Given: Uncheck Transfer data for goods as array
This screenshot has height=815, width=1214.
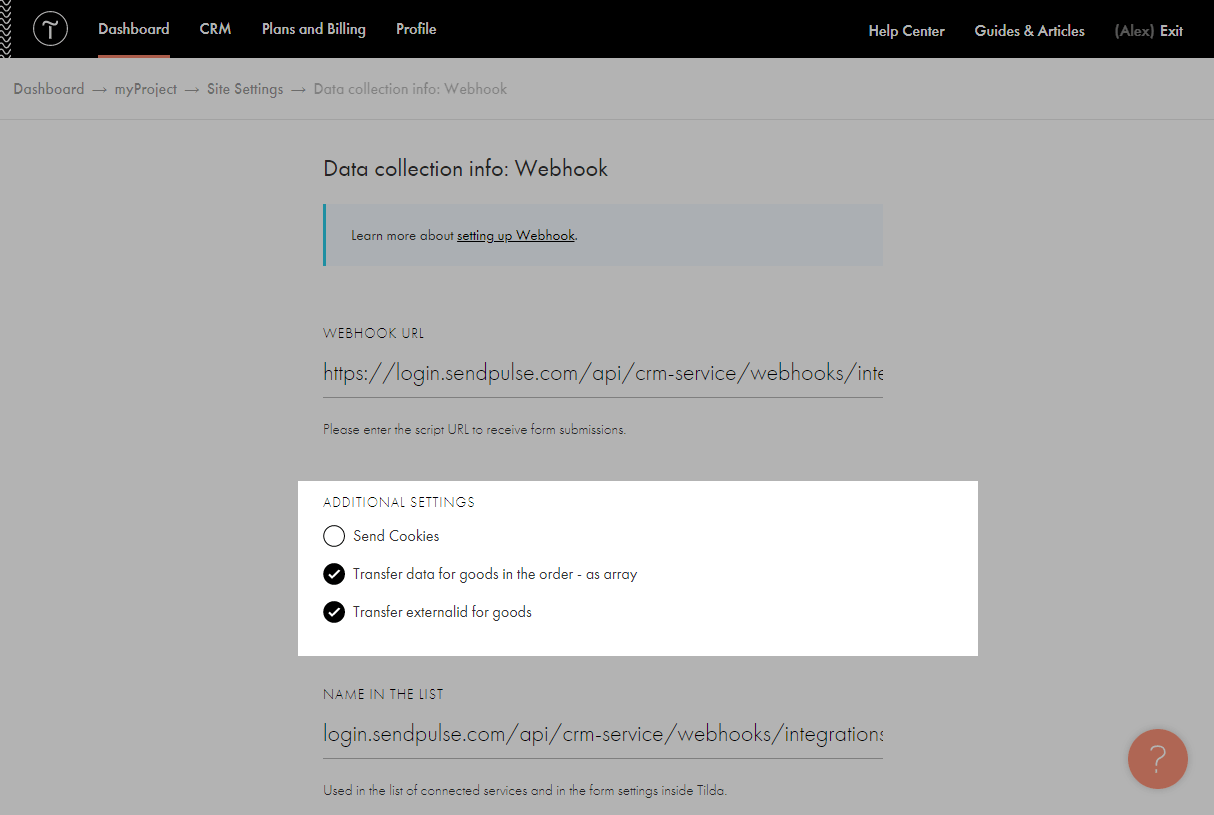Looking at the screenshot, I should [x=334, y=574].
